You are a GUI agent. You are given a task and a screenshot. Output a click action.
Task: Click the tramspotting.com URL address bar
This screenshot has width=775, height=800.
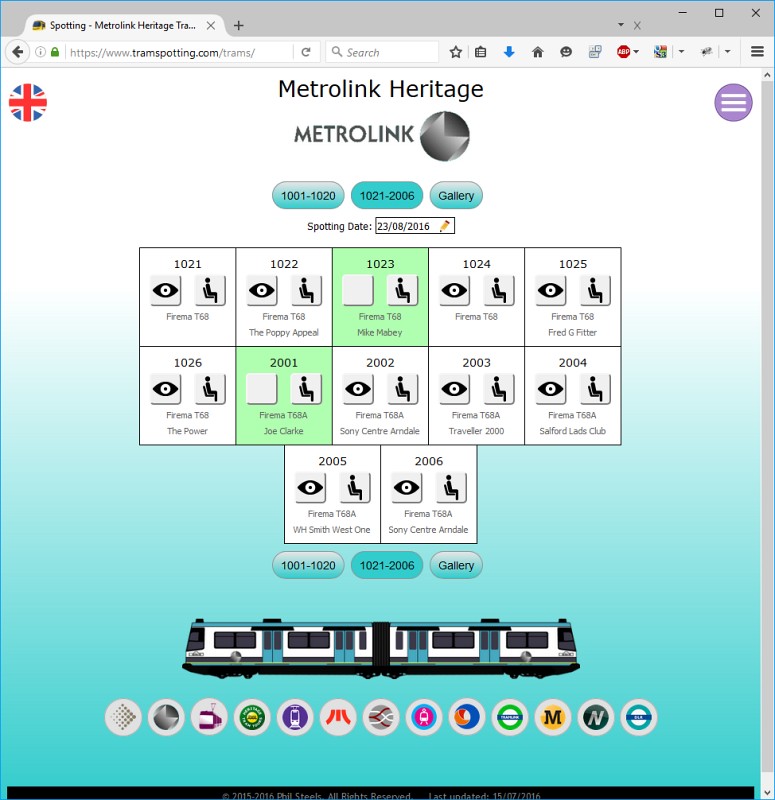pyautogui.click(x=179, y=52)
